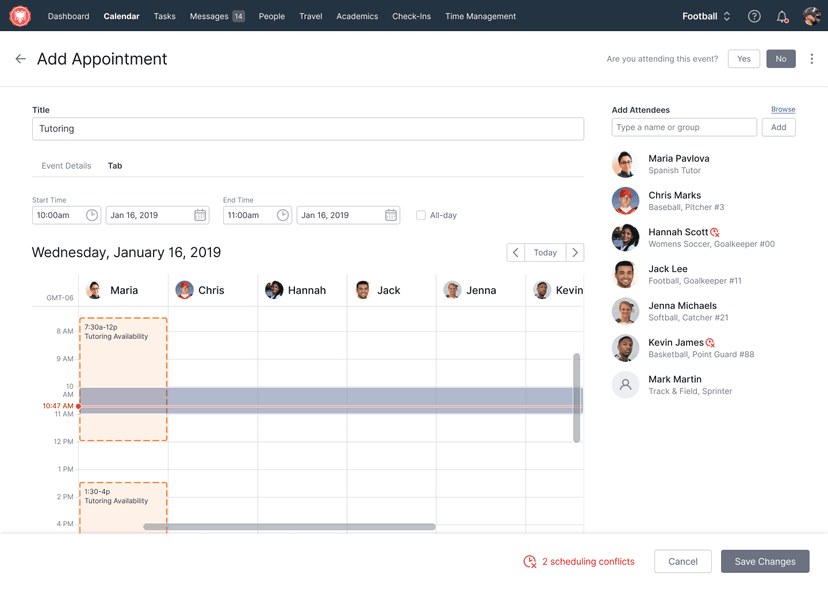Viewport: 828px width, 589px height.
Task: Open the Football team switcher
Action: [704, 16]
